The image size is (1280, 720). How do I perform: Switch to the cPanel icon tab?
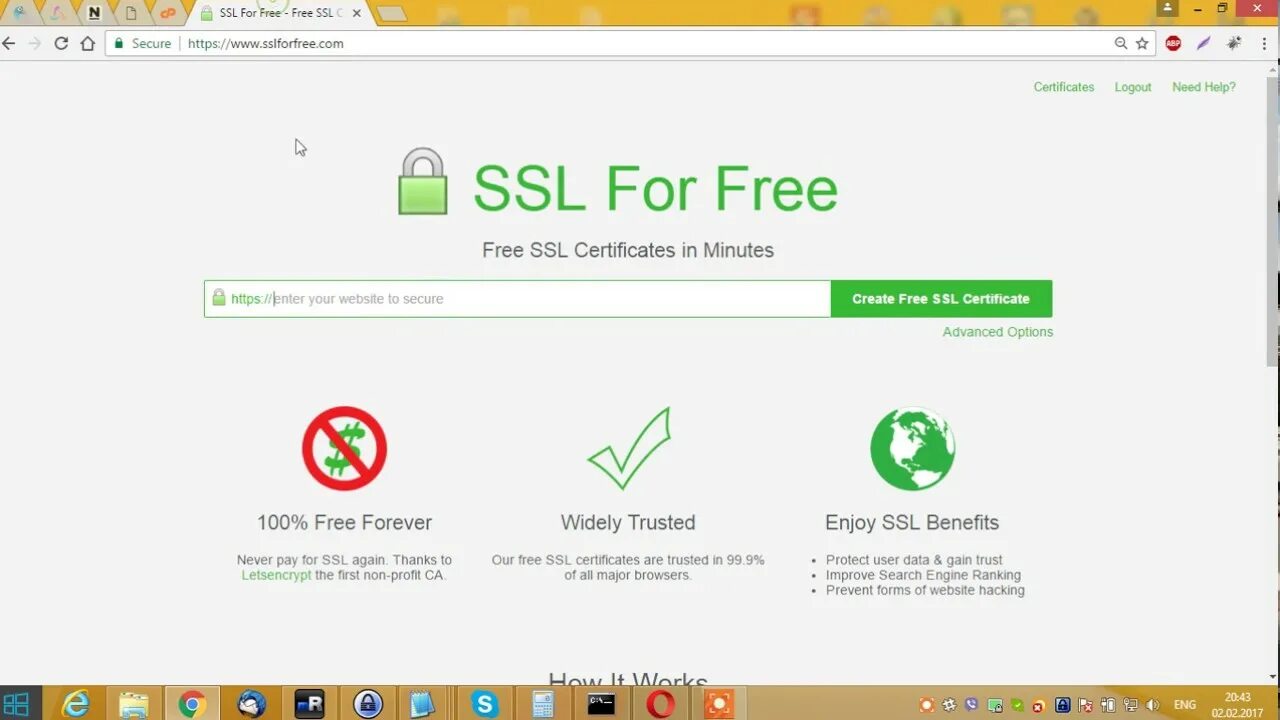point(168,13)
